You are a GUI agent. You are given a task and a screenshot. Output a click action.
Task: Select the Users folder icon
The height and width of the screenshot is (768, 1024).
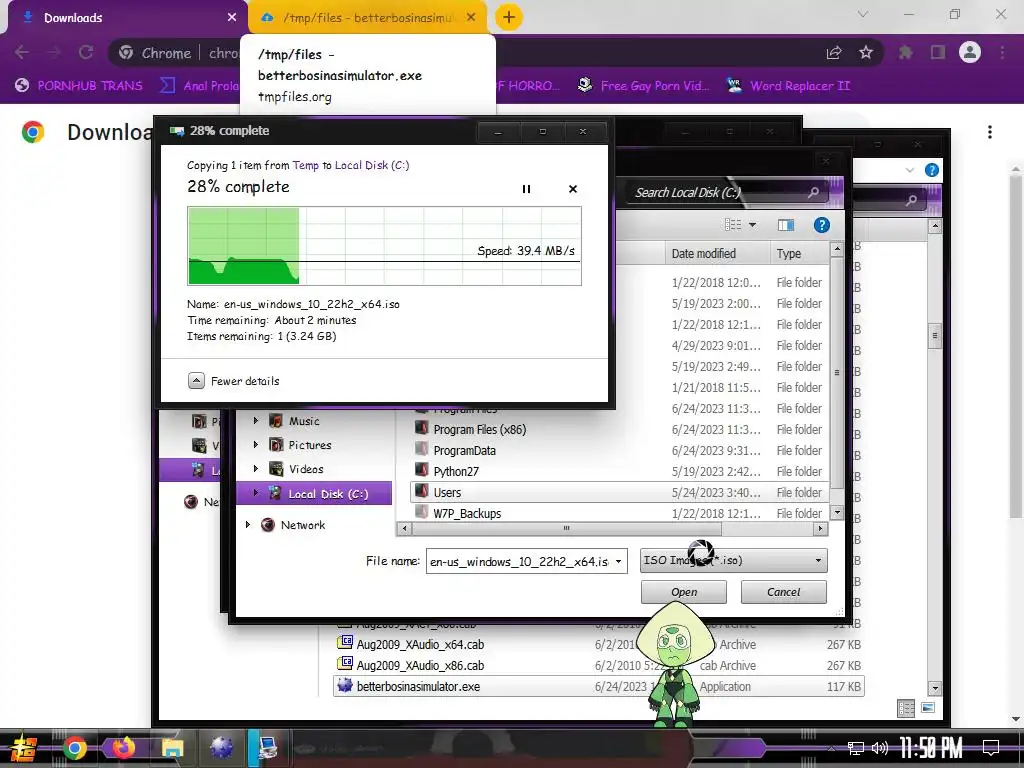coord(422,492)
